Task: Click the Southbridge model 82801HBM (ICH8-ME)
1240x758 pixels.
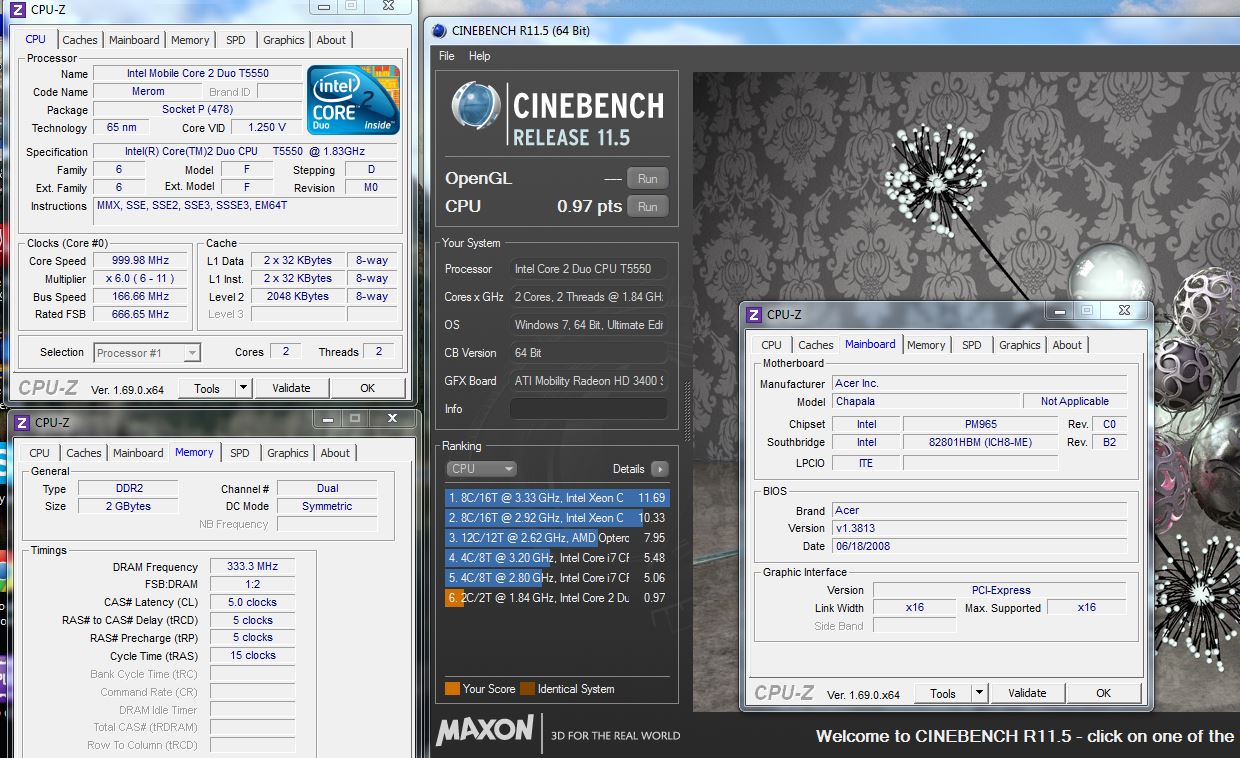Action: [980, 442]
